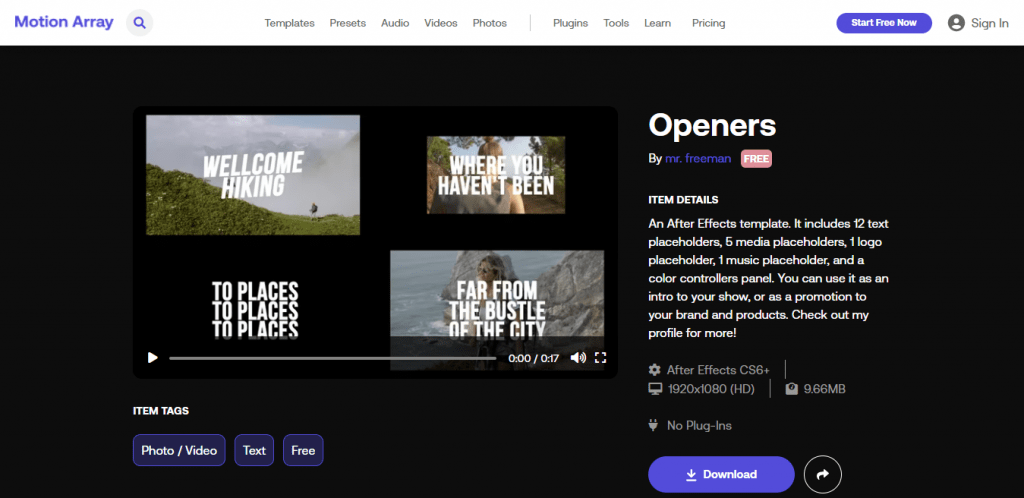Open the Plugins menu

coord(571,23)
